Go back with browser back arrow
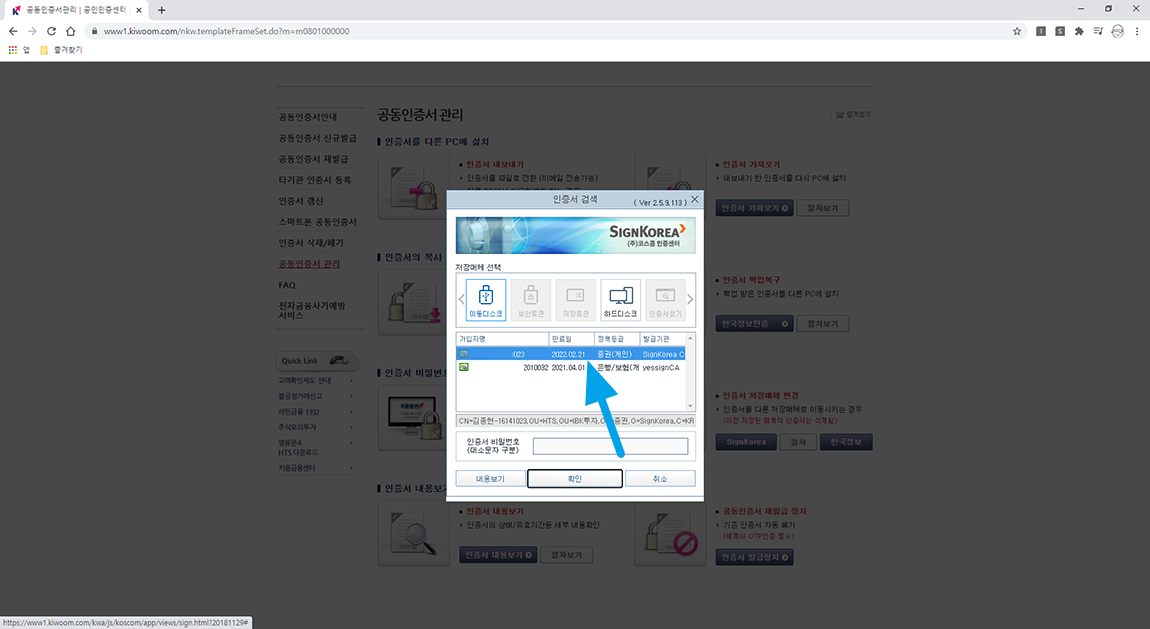The height and width of the screenshot is (629, 1150). pyautogui.click(x=12, y=32)
